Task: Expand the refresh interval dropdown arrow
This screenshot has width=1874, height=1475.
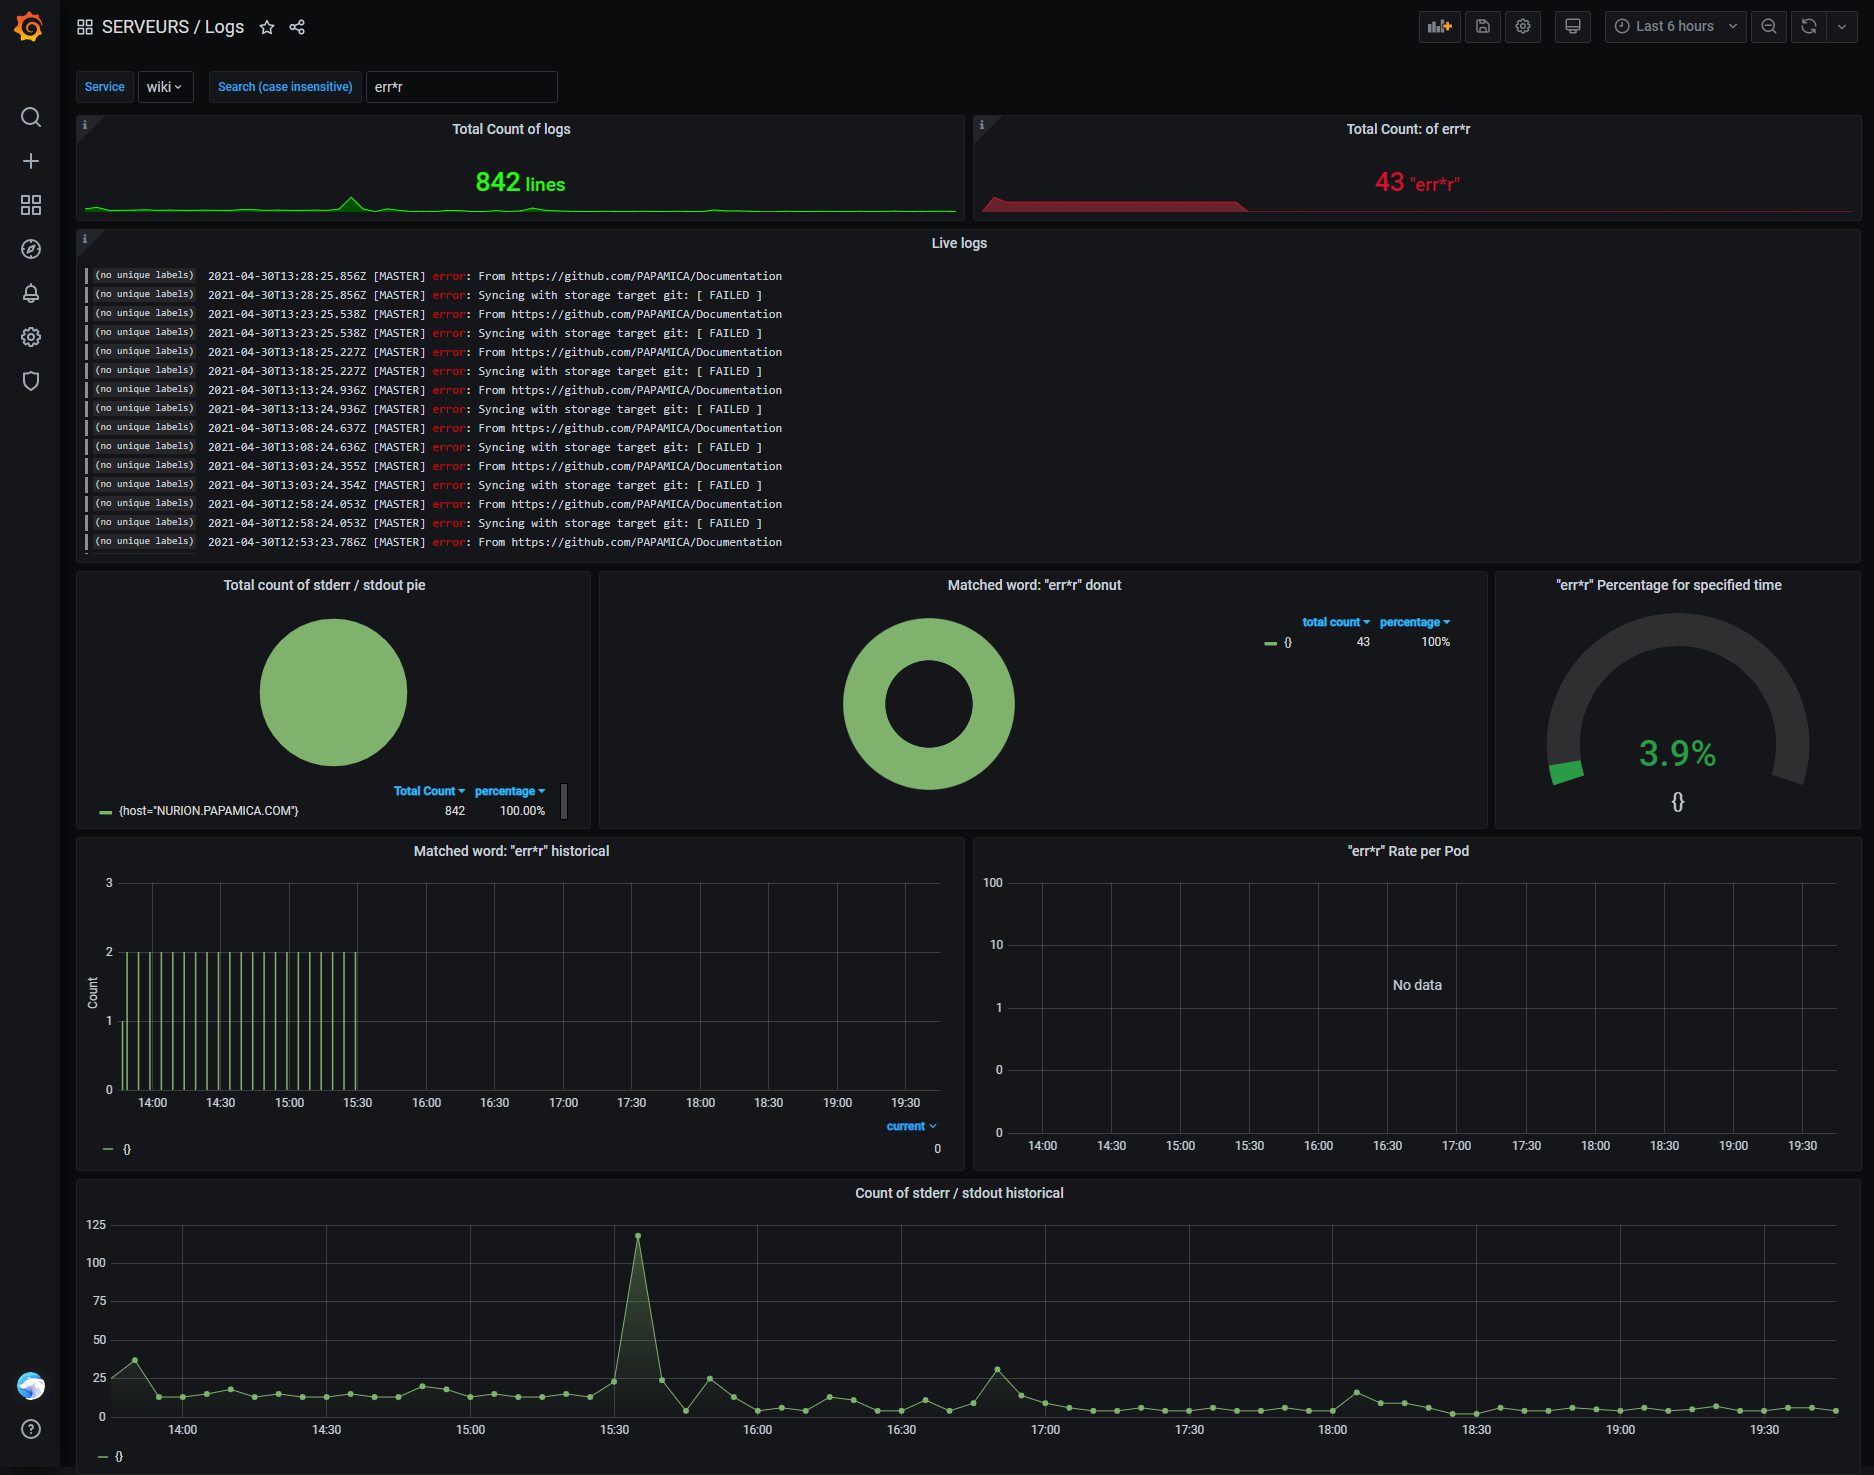Action: click(x=1842, y=27)
